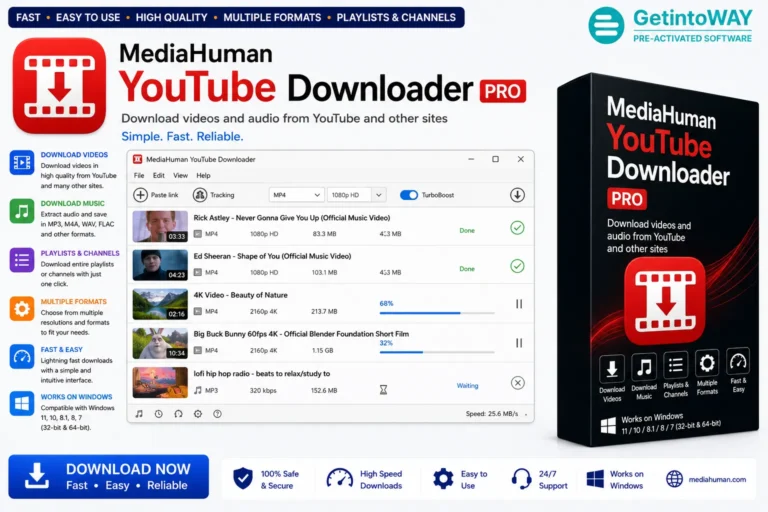Click the orange Multiple Formats gear icon

[x=22, y=309]
